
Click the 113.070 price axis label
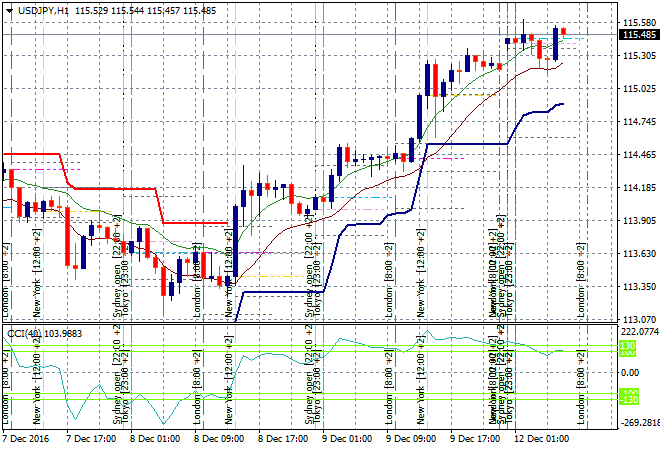coord(638,320)
